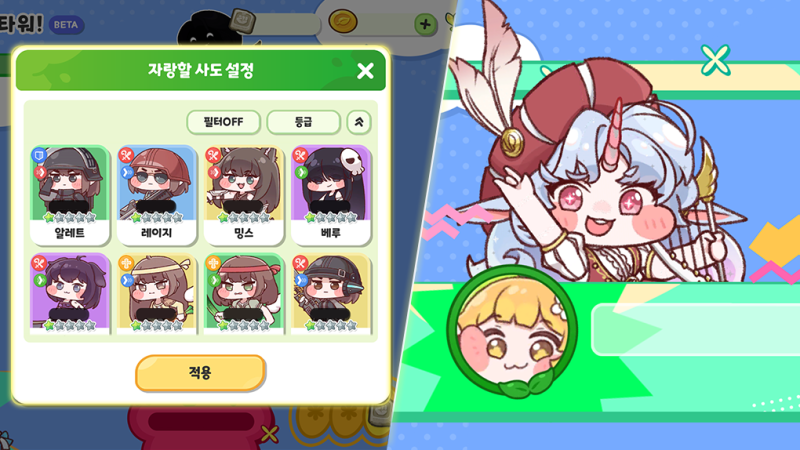Click the gold coin currency icon
The height and width of the screenshot is (450, 800).
tap(343, 21)
